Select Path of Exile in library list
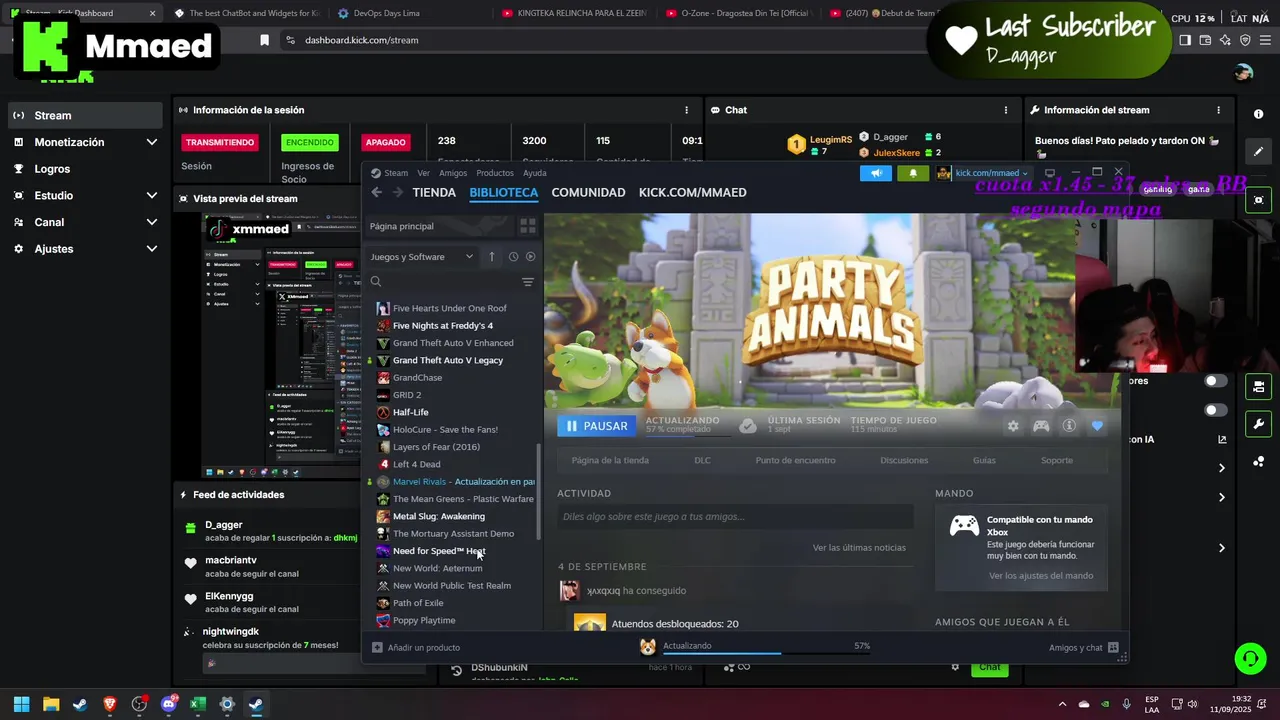1280x720 pixels. point(418,603)
